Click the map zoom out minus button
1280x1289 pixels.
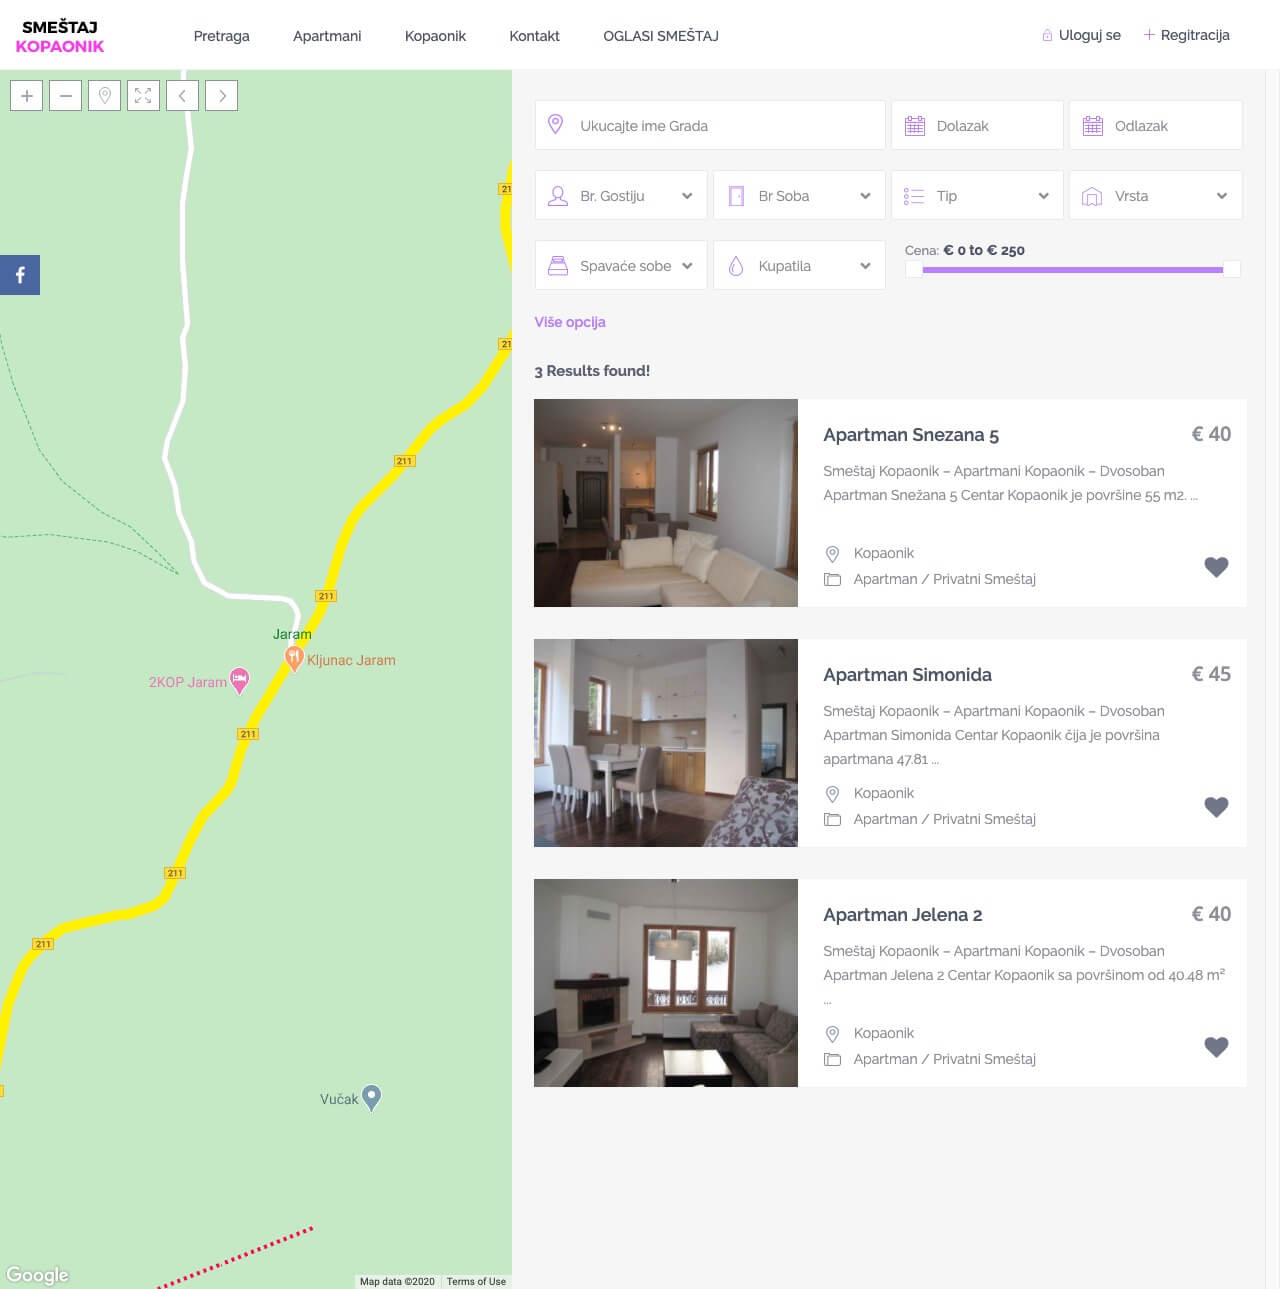coord(66,96)
